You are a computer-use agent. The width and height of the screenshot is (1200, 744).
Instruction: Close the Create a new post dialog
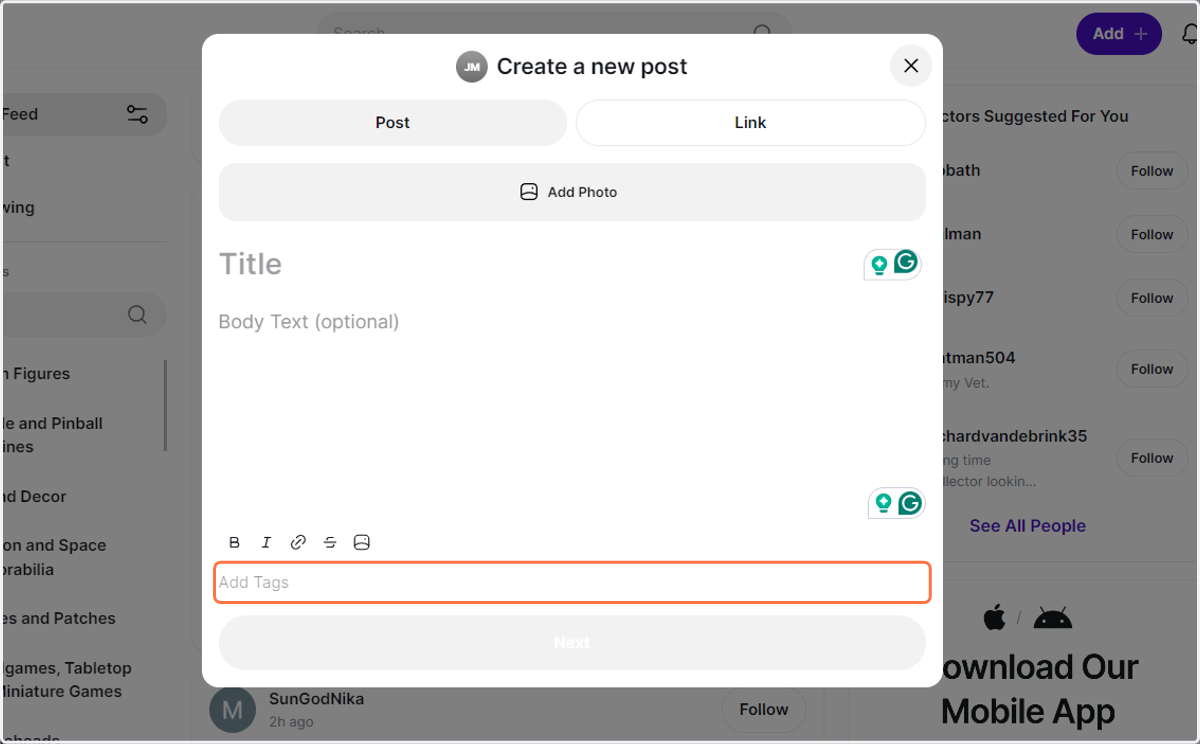tap(911, 66)
